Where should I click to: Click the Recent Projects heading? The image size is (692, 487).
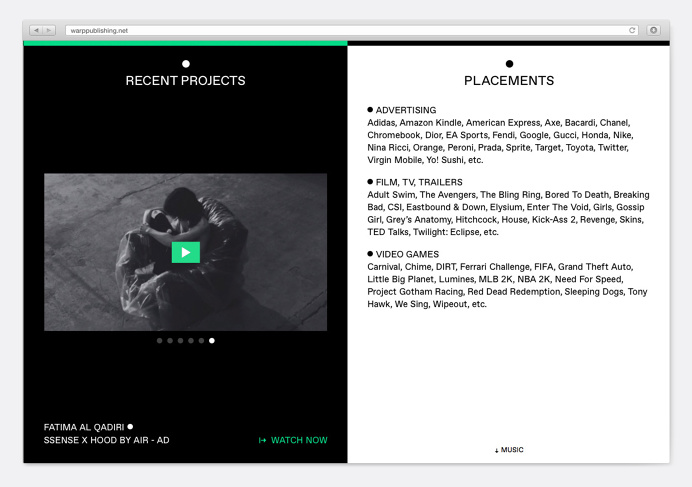click(x=185, y=81)
